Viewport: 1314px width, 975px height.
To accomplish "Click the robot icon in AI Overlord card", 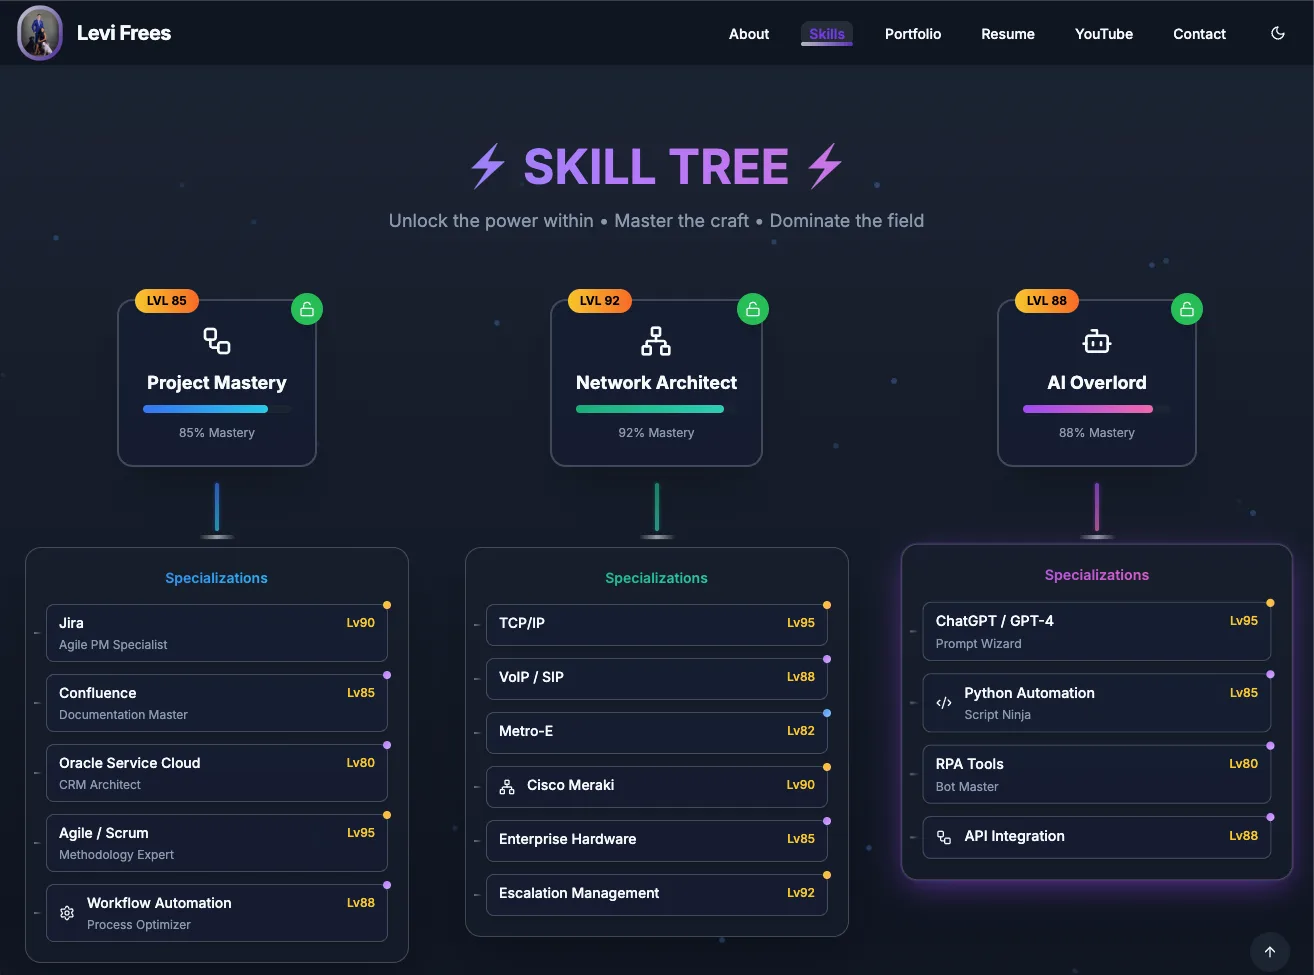I will [x=1097, y=341].
